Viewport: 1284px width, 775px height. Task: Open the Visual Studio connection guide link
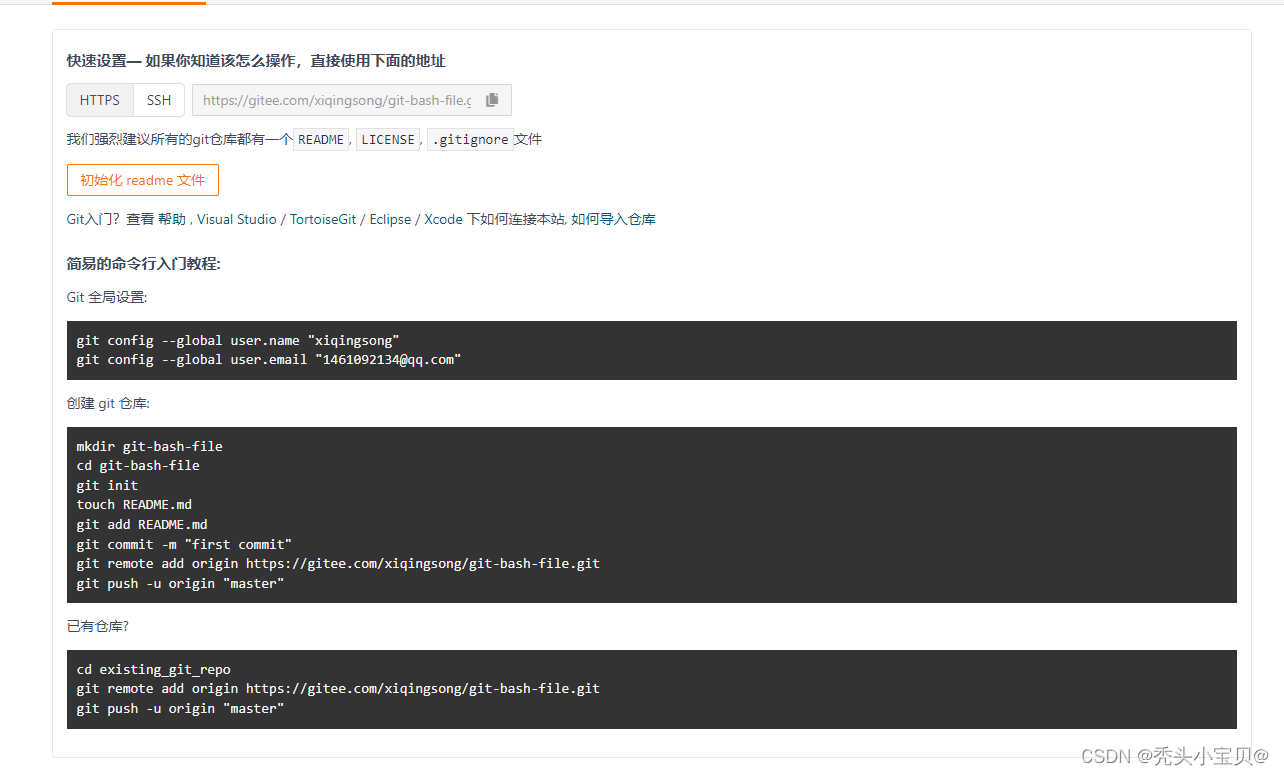(x=237, y=219)
